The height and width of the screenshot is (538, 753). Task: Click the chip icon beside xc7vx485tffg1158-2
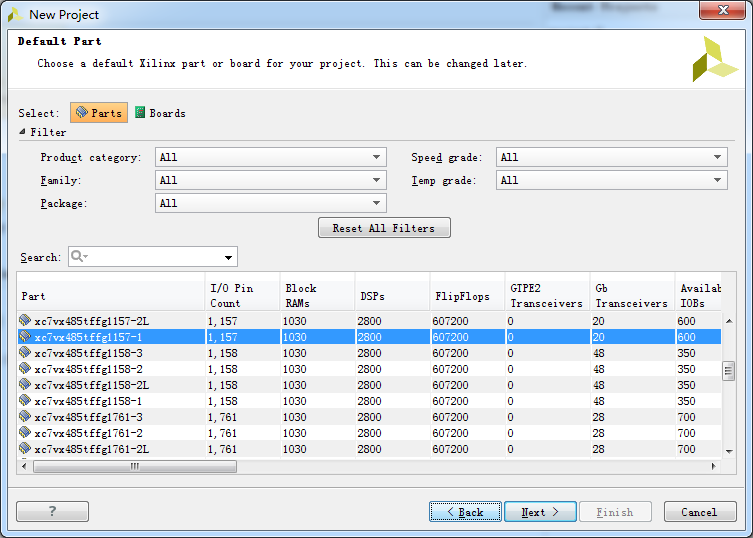(x=25, y=368)
